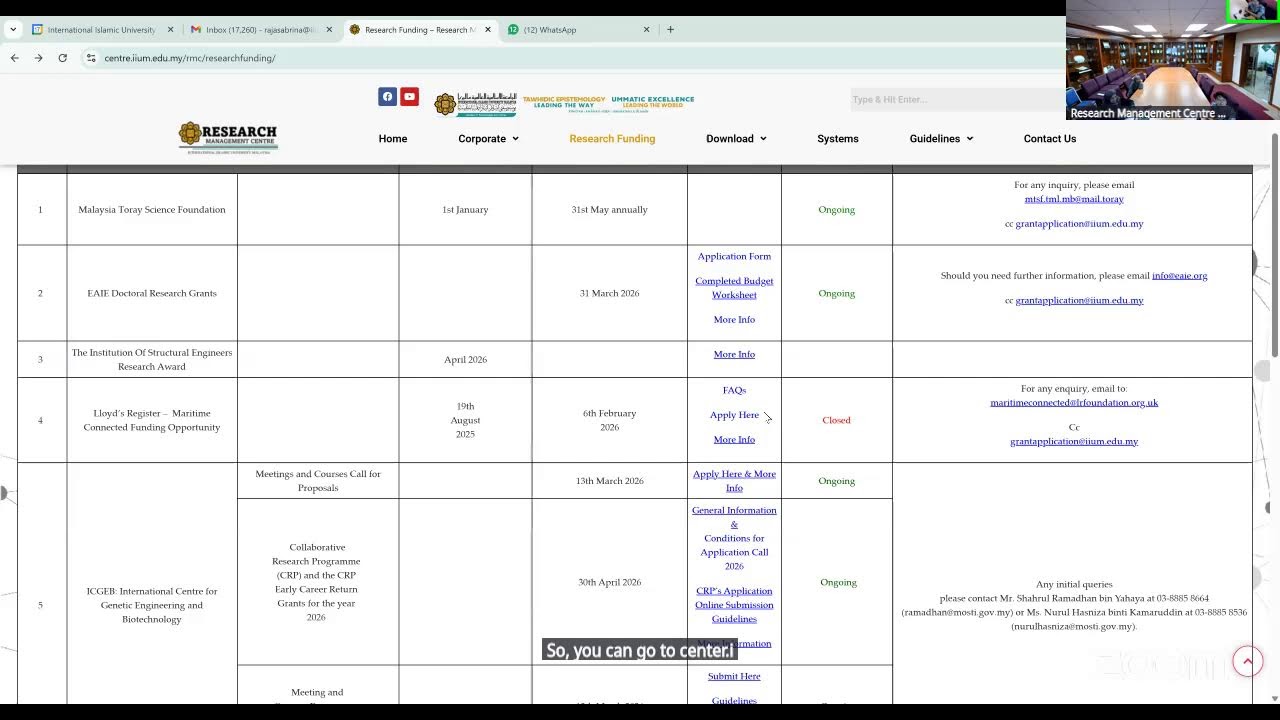This screenshot has width=1280, height=720.
Task: Expand the Corporate dropdown menu
Action: pyautogui.click(x=488, y=139)
